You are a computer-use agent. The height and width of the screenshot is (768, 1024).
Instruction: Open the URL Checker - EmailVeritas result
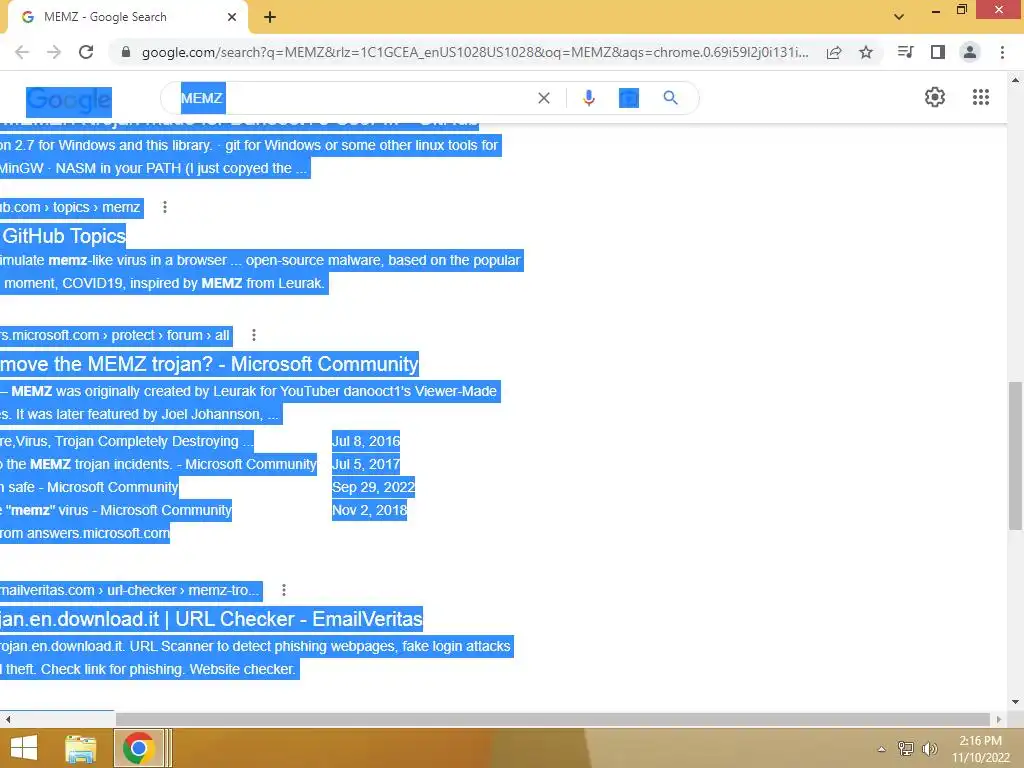click(211, 619)
